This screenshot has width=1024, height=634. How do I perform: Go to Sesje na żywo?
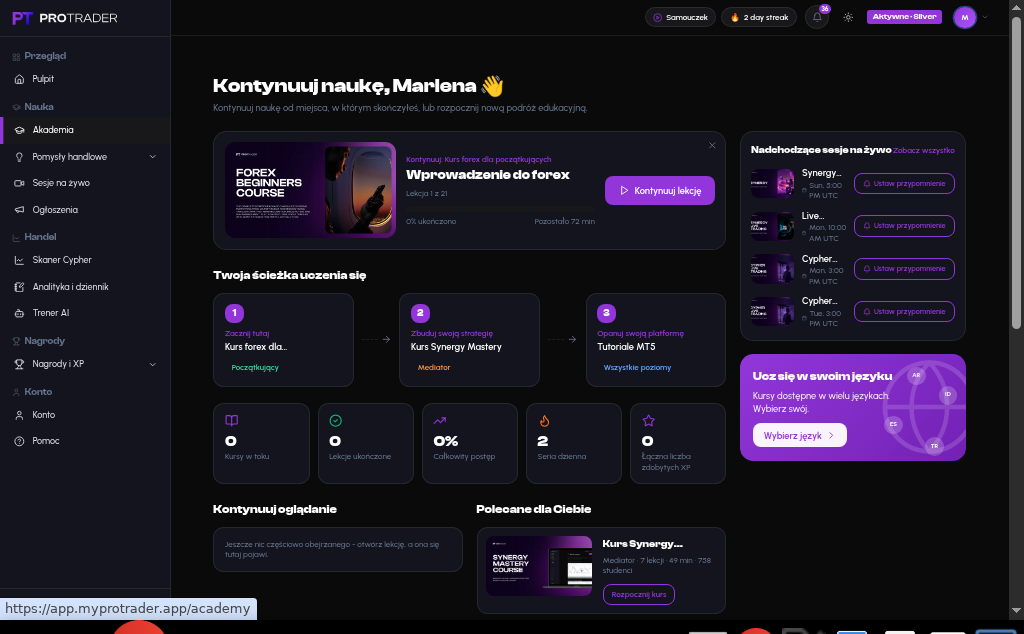85,183
